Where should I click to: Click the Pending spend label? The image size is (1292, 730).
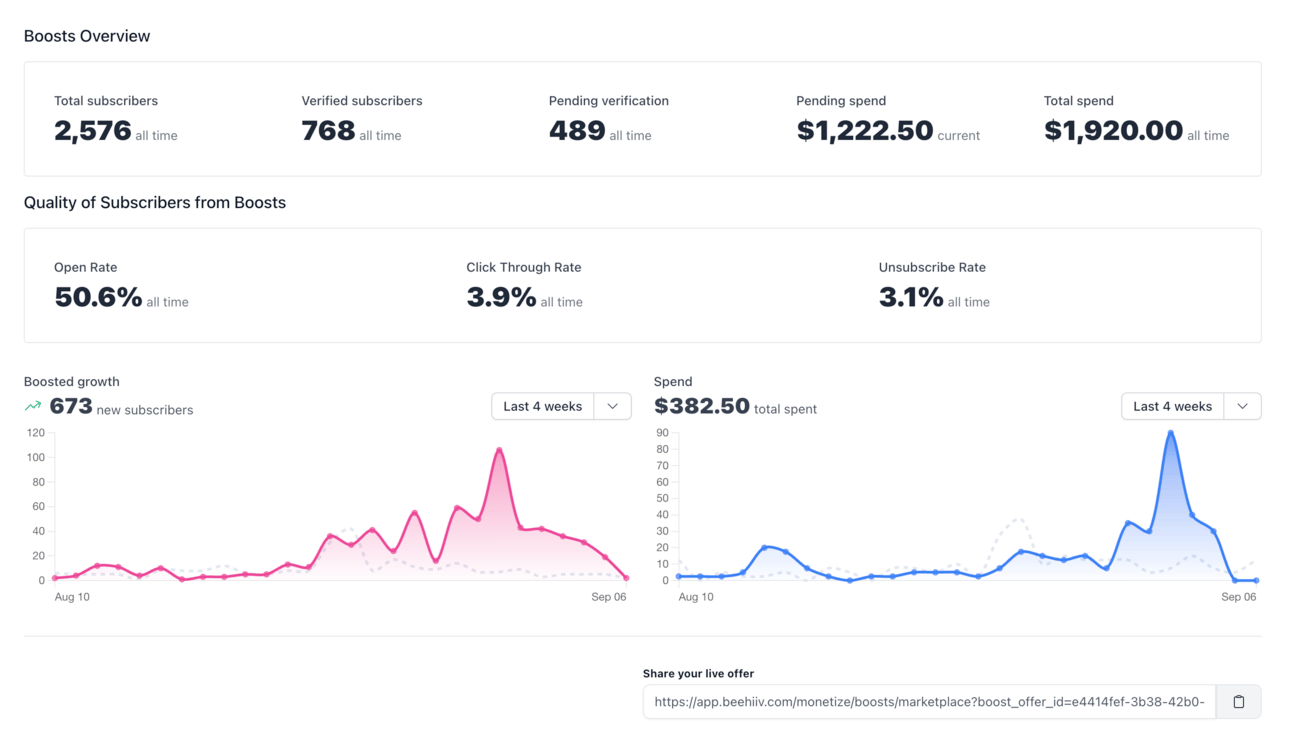[x=841, y=101]
